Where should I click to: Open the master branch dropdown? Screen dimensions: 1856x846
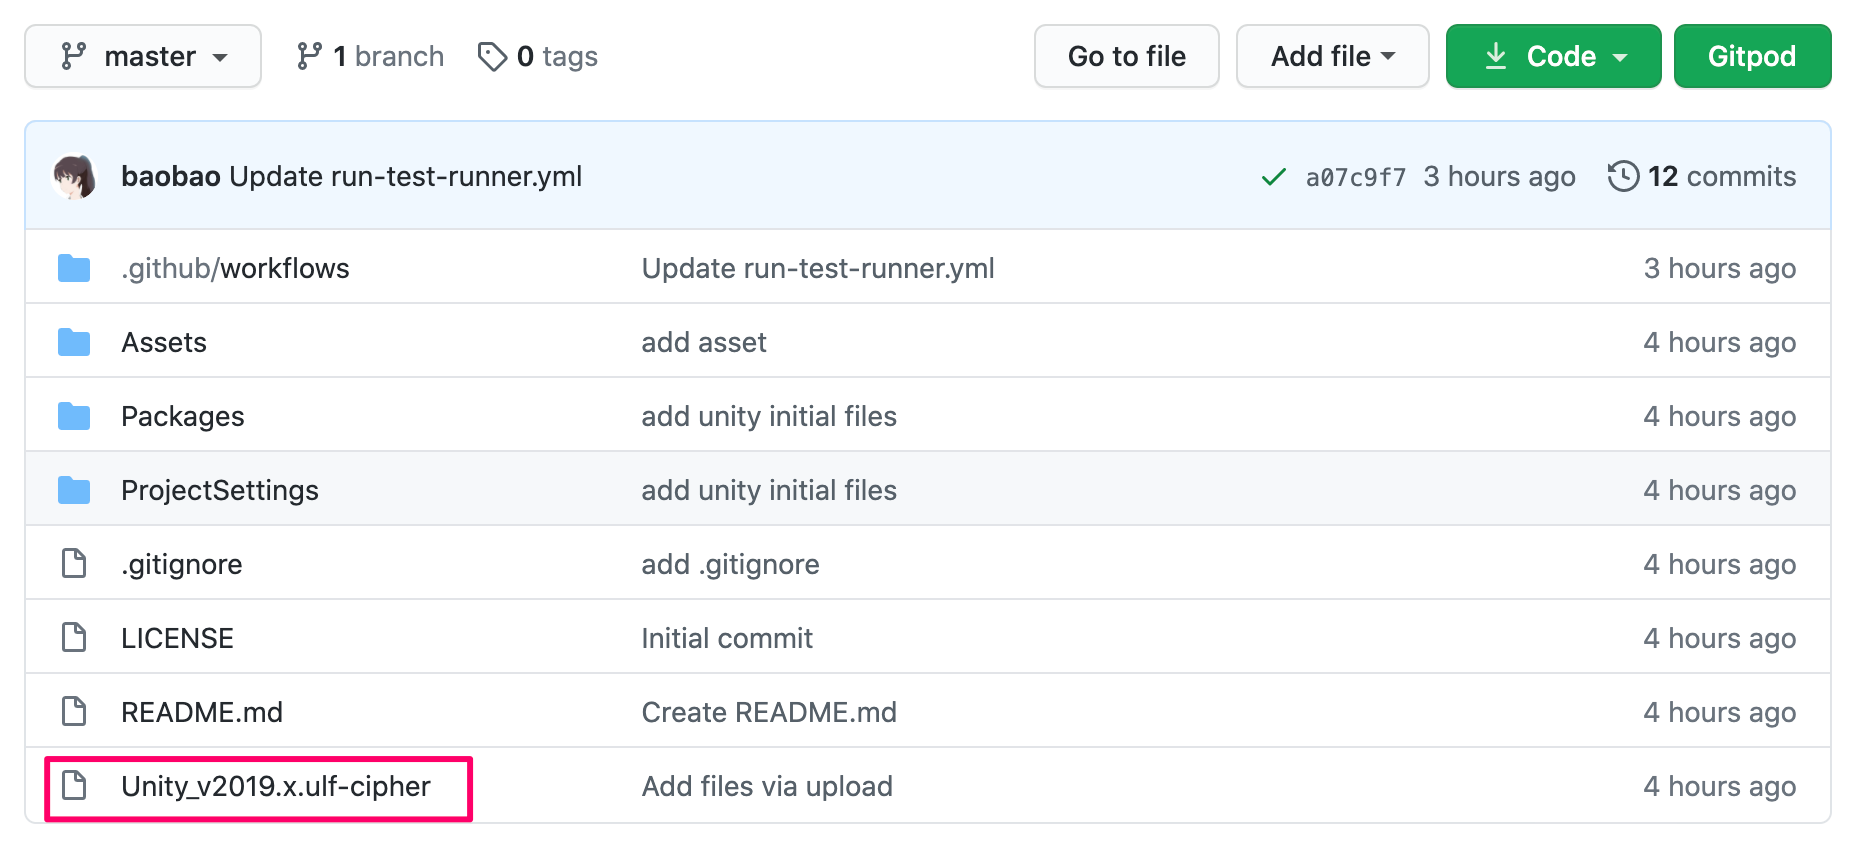pos(143,56)
